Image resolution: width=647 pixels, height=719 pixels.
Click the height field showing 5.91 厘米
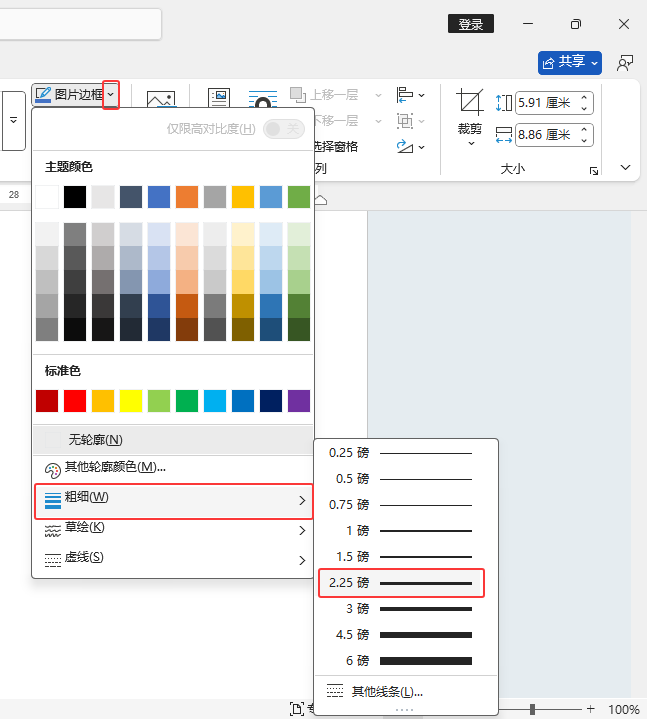click(544, 102)
